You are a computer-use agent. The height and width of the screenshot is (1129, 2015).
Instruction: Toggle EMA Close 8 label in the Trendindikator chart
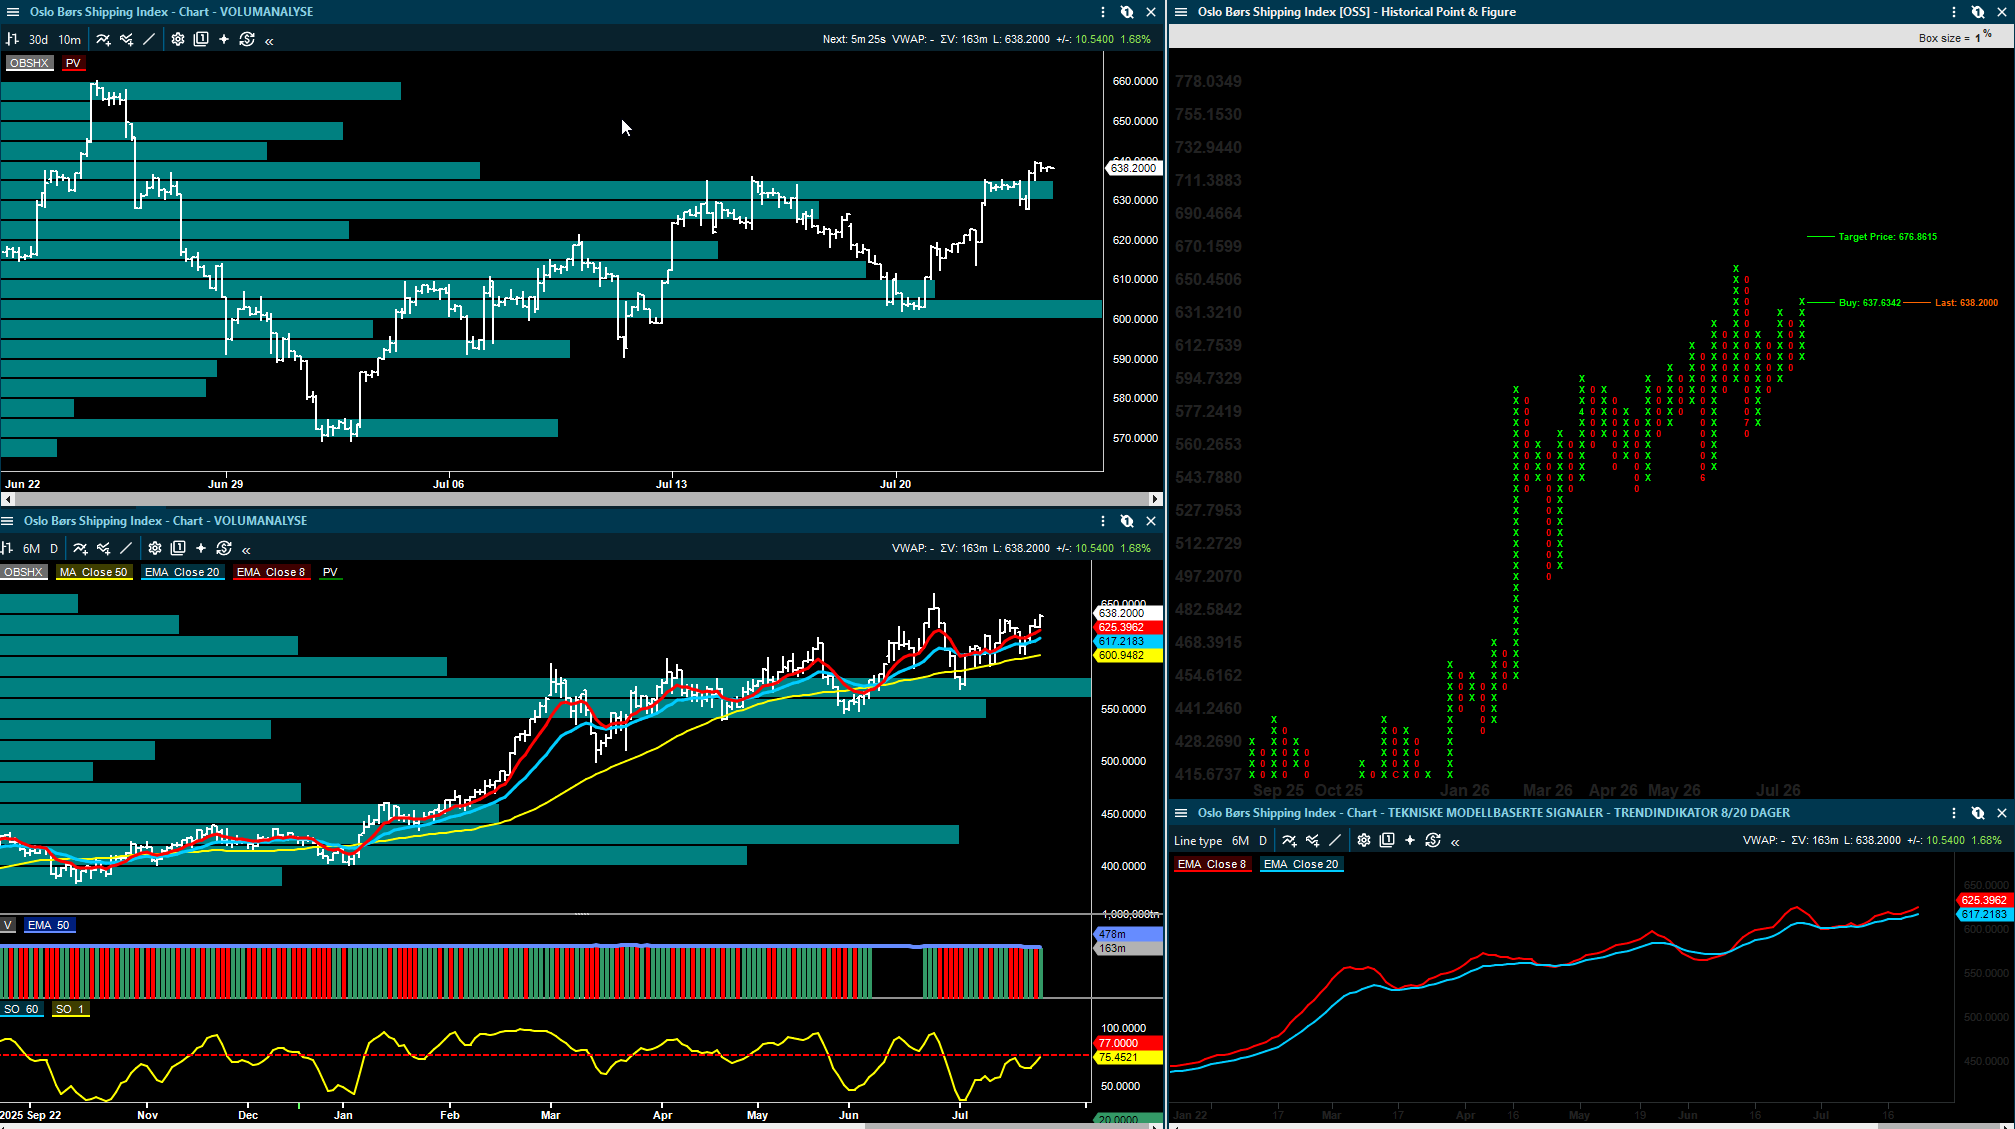click(1212, 864)
